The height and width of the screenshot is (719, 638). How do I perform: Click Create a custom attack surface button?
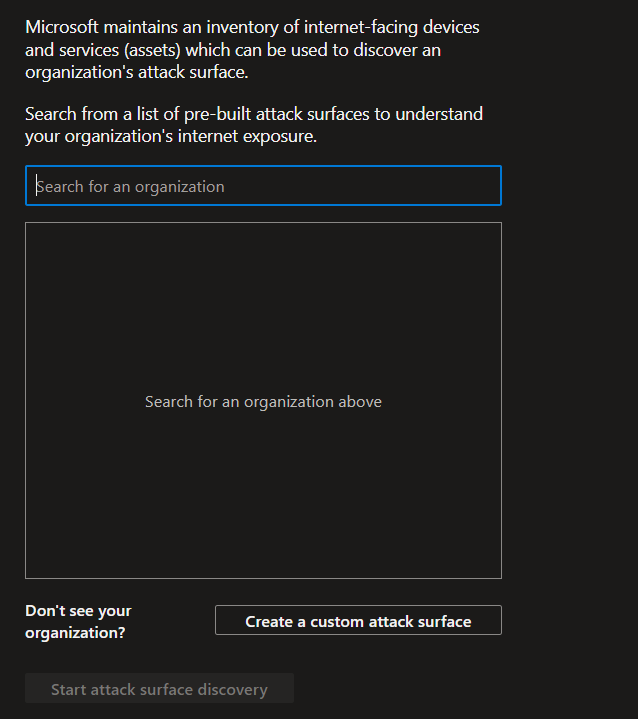click(358, 620)
